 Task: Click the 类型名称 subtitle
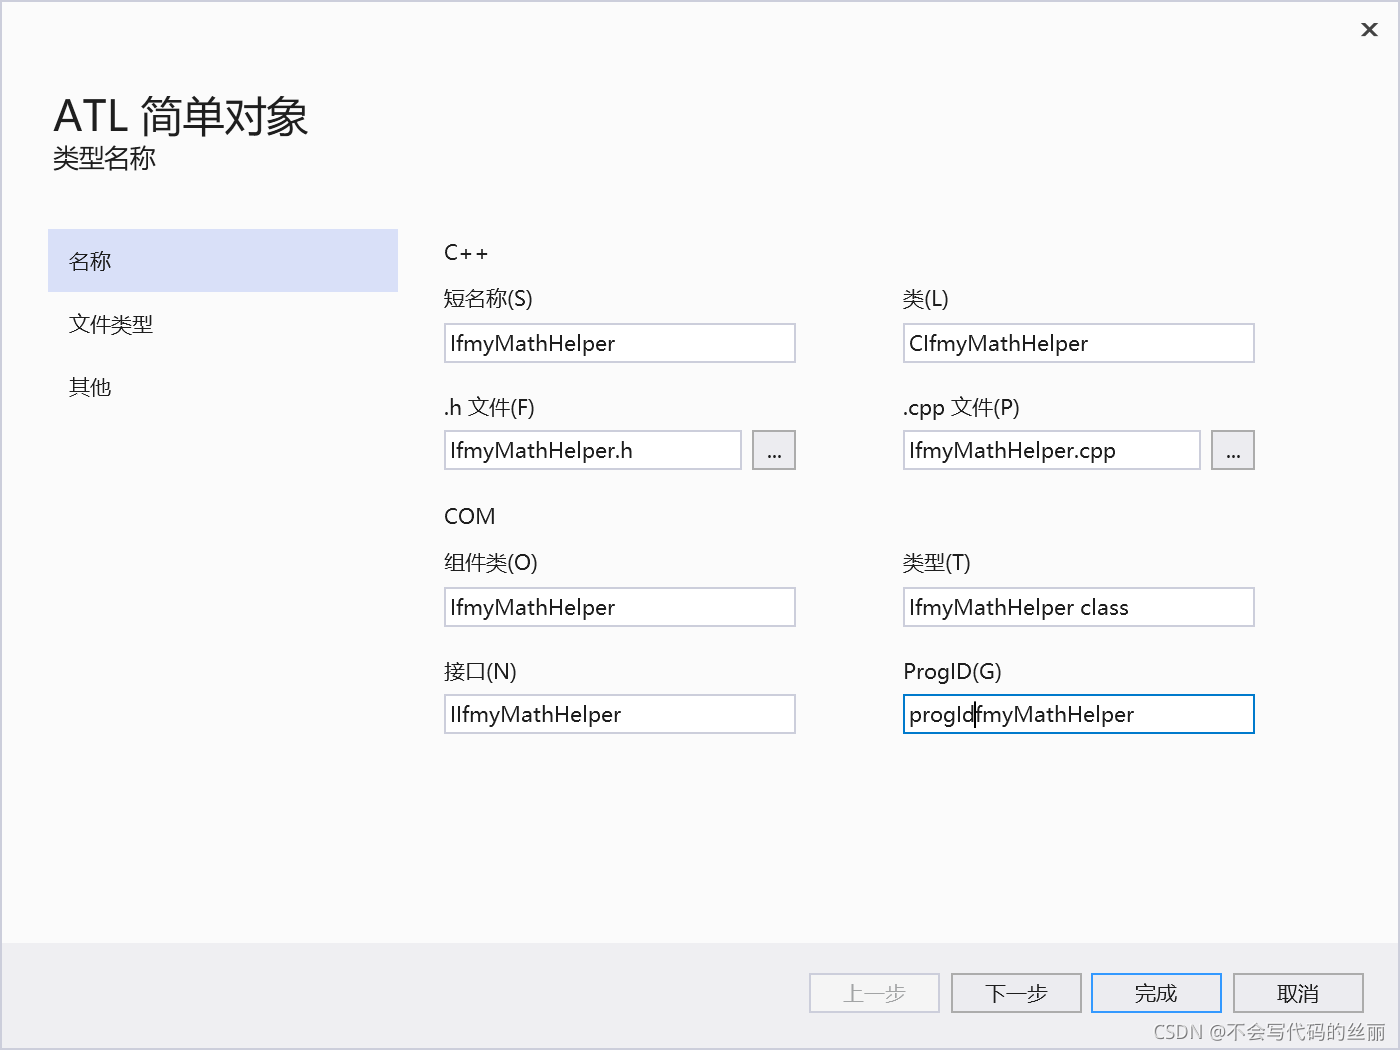104,158
